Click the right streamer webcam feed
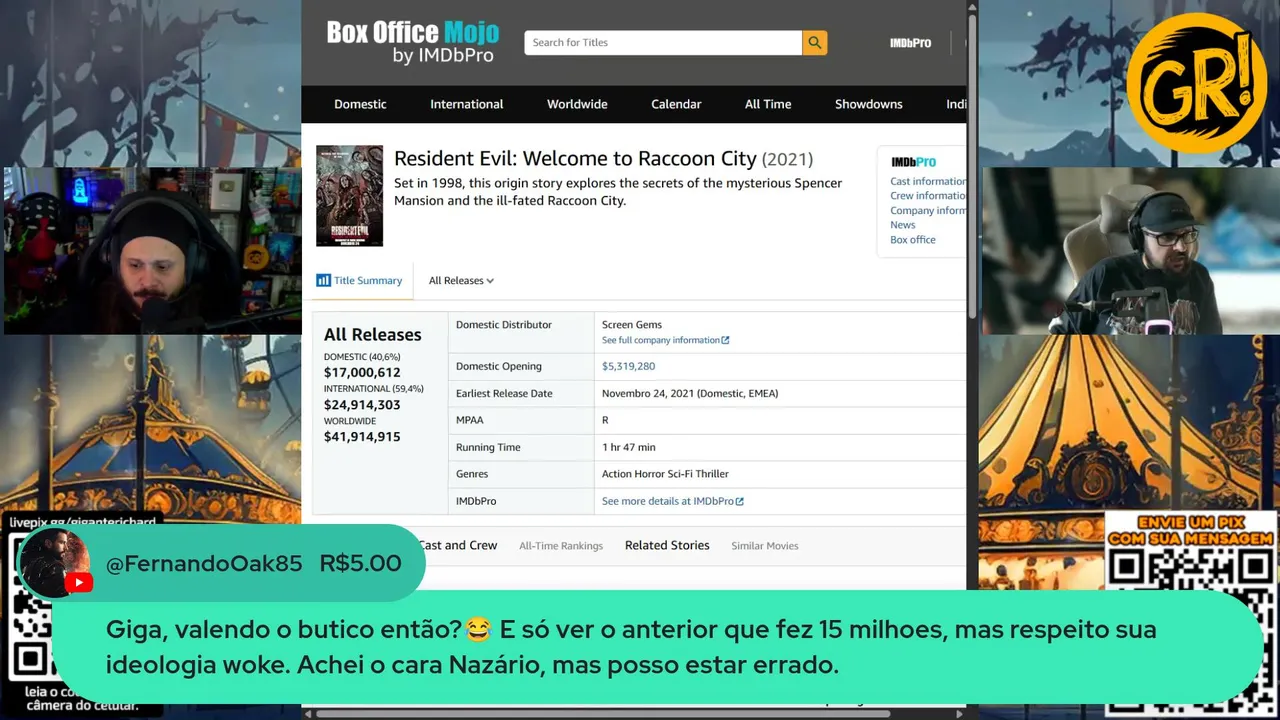Viewport: 1280px width, 720px height. click(x=1130, y=251)
